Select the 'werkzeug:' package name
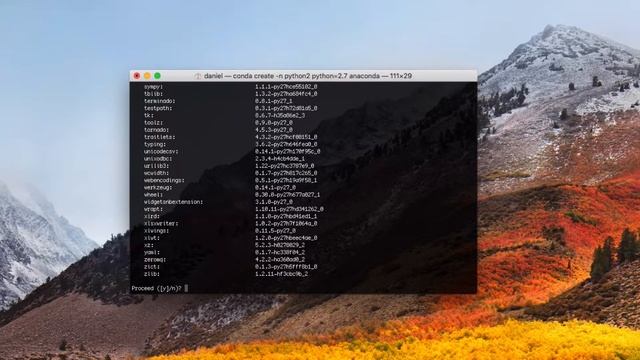640x360 pixels. coord(158,188)
